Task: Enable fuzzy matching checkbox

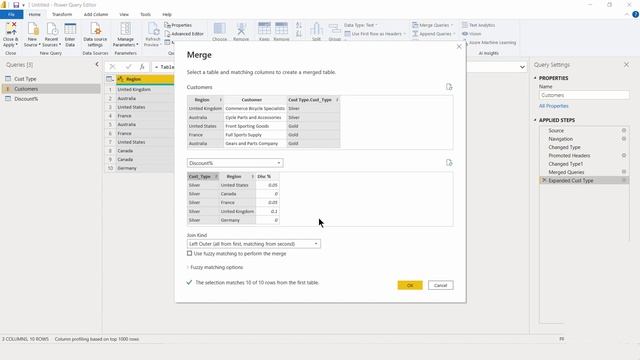Action: pos(189,253)
